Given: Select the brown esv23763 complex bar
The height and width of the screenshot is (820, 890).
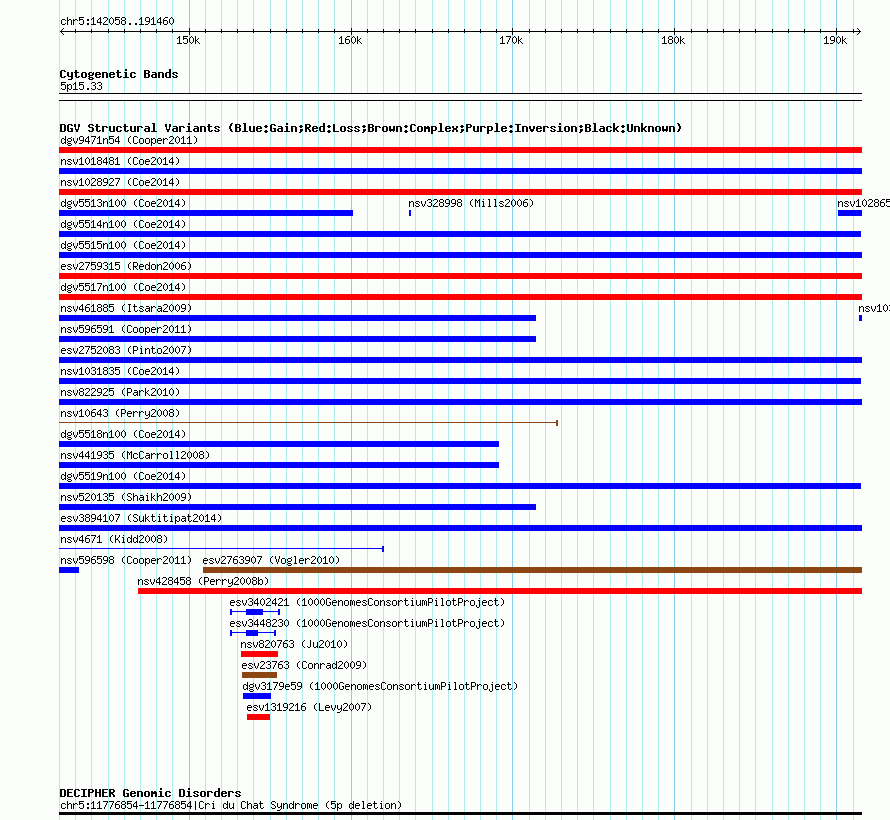Looking at the screenshot, I should click(259, 675).
